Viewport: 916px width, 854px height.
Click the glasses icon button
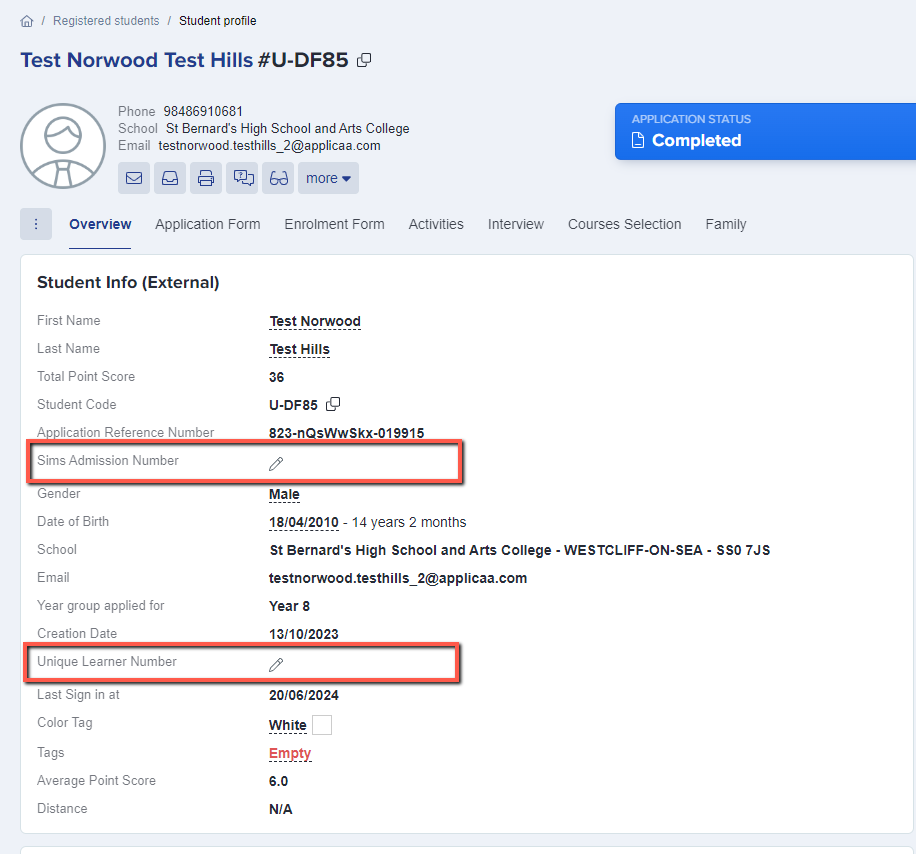[278, 178]
